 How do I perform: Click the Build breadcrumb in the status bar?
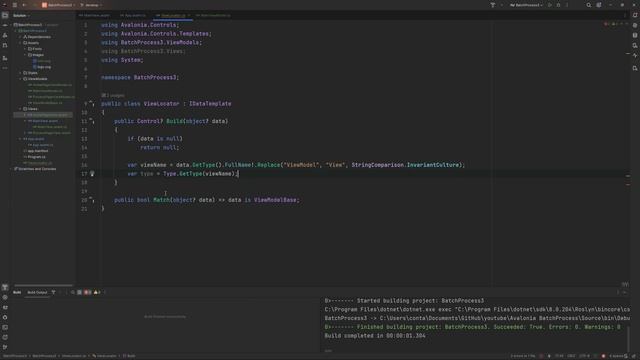(129, 356)
